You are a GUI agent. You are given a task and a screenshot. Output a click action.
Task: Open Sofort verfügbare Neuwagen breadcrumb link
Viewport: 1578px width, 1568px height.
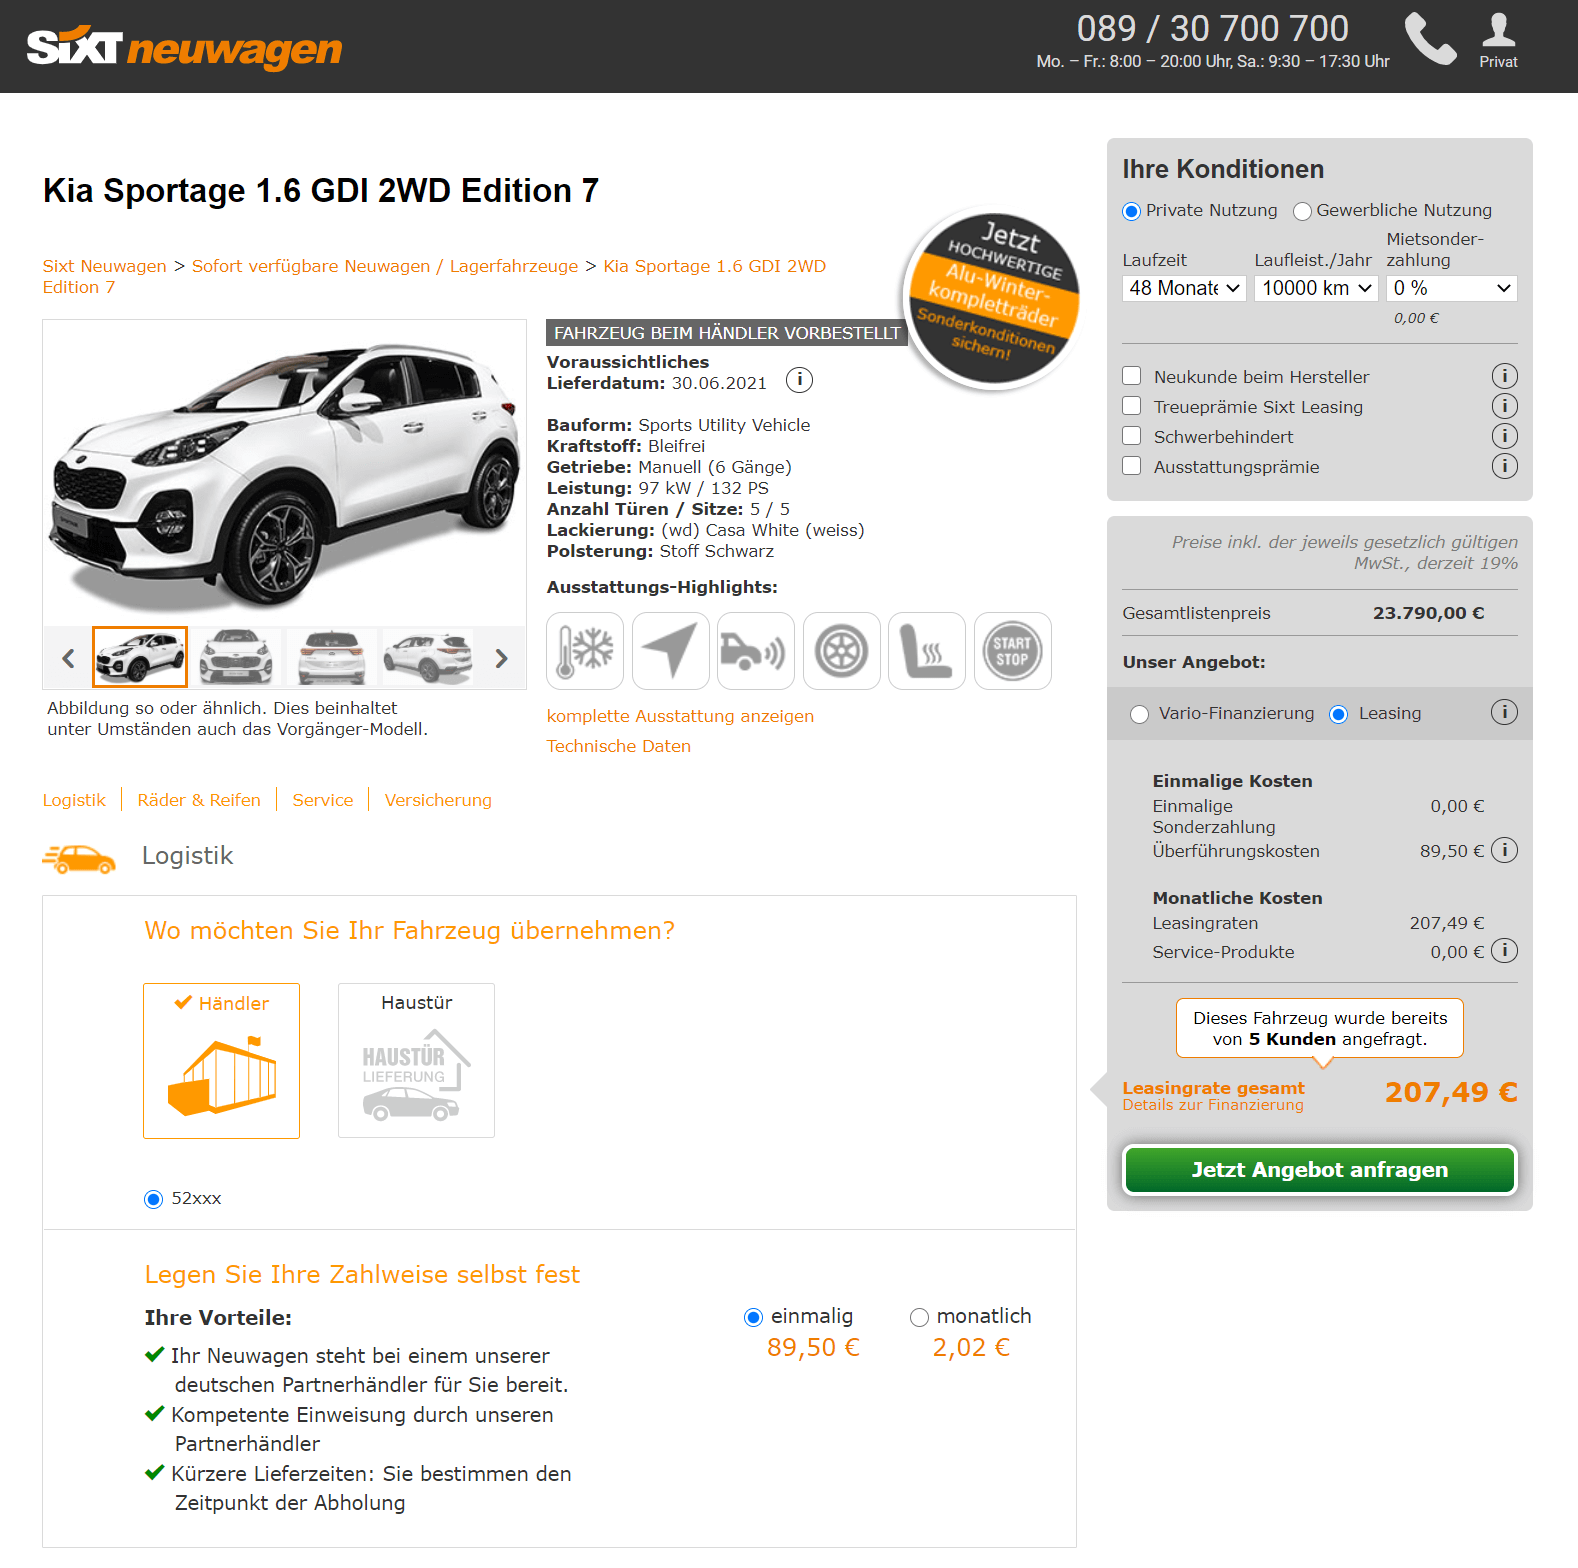tap(385, 266)
